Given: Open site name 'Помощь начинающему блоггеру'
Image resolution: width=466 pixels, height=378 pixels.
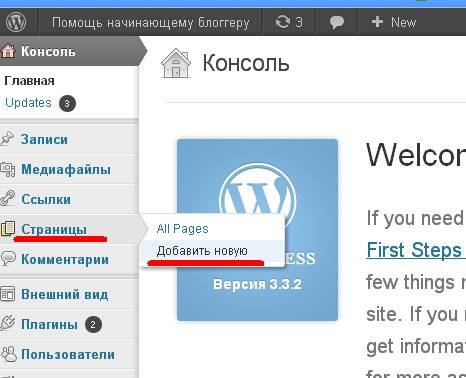Looking at the screenshot, I should pos(151,23).
